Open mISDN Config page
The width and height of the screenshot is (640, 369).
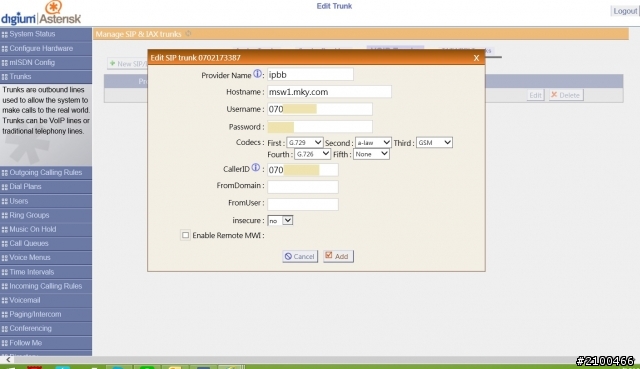point(46,62)
